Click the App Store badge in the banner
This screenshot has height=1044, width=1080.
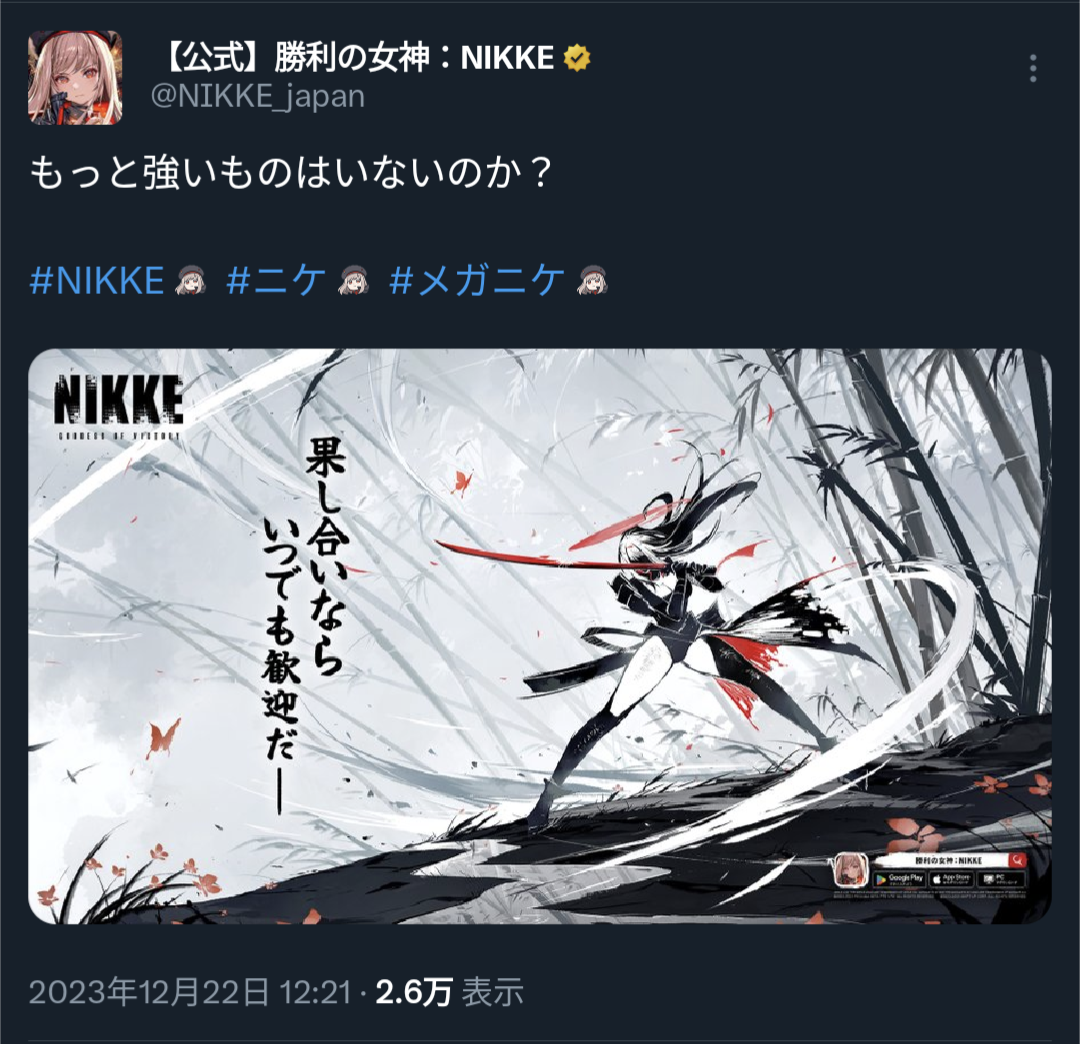pyautogui.click(x=951, y=879)
